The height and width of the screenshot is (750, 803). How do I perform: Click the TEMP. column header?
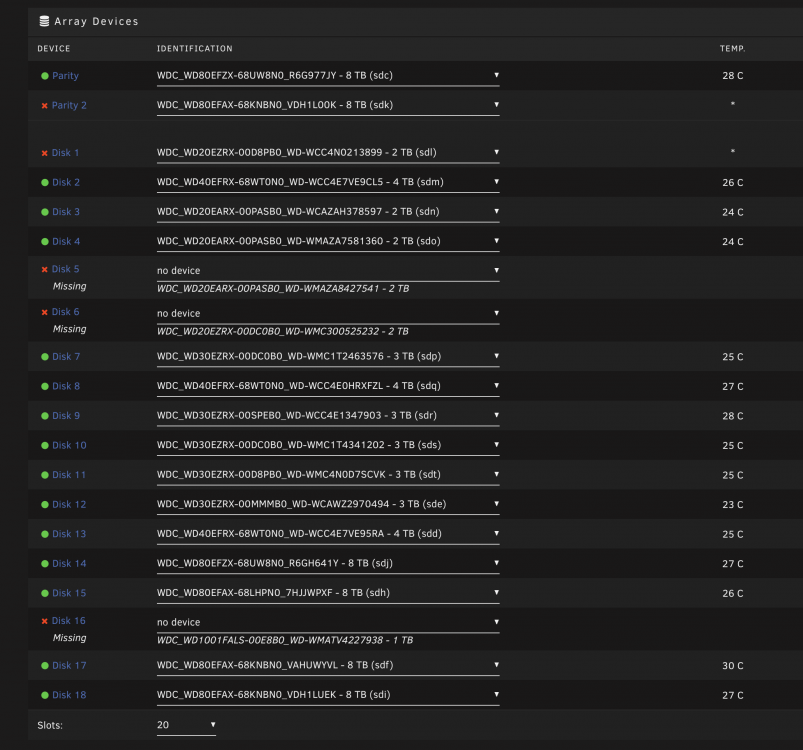pos(732,49)
